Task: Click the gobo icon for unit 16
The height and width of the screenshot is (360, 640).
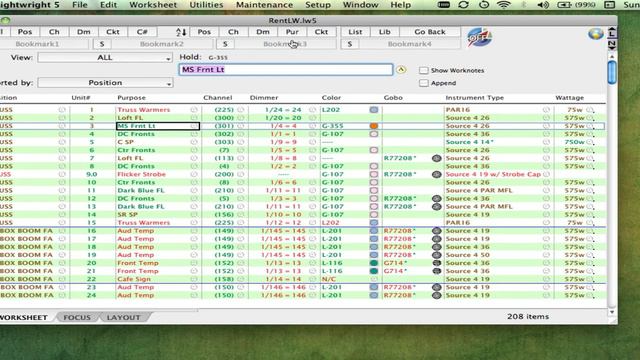Action: [437, 231]
